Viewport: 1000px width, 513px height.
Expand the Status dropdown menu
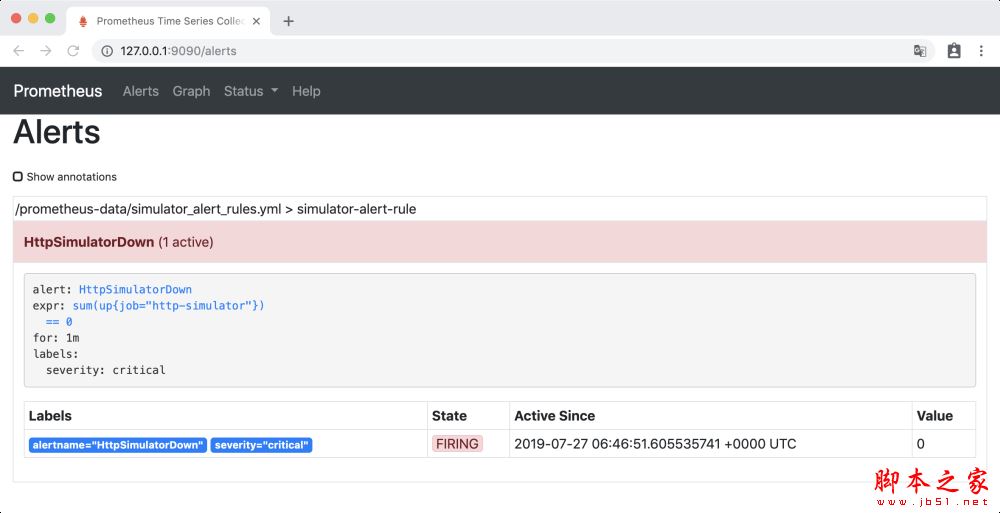[250, 91]
